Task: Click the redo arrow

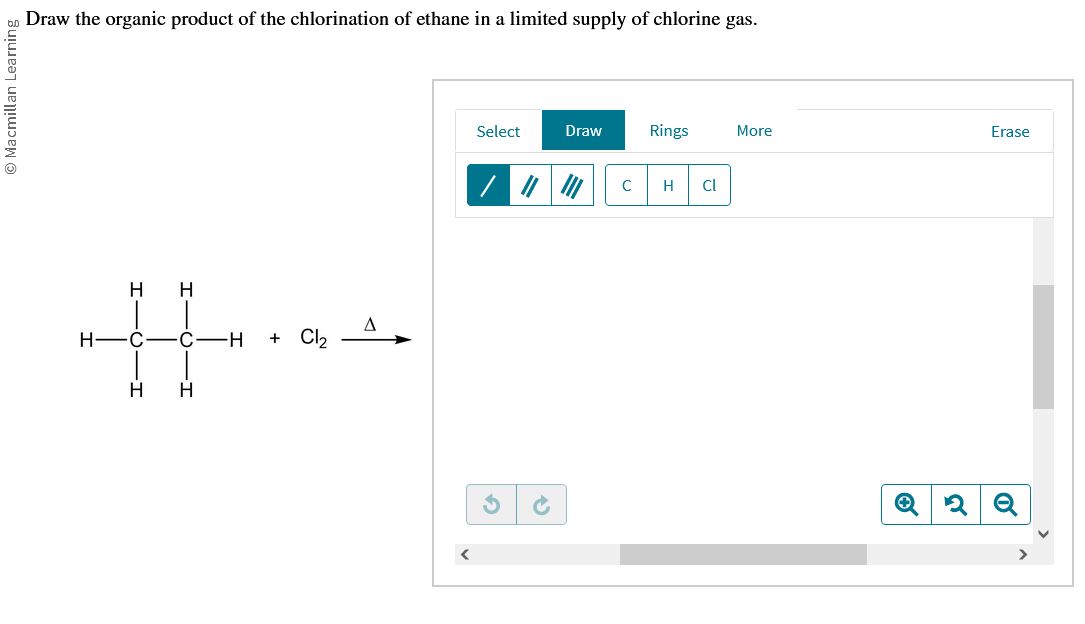Action: pos(541,504)
